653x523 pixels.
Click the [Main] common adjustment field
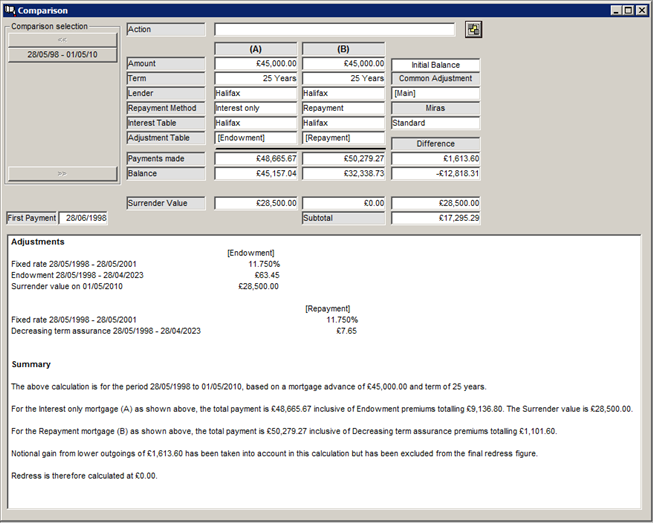436,93
